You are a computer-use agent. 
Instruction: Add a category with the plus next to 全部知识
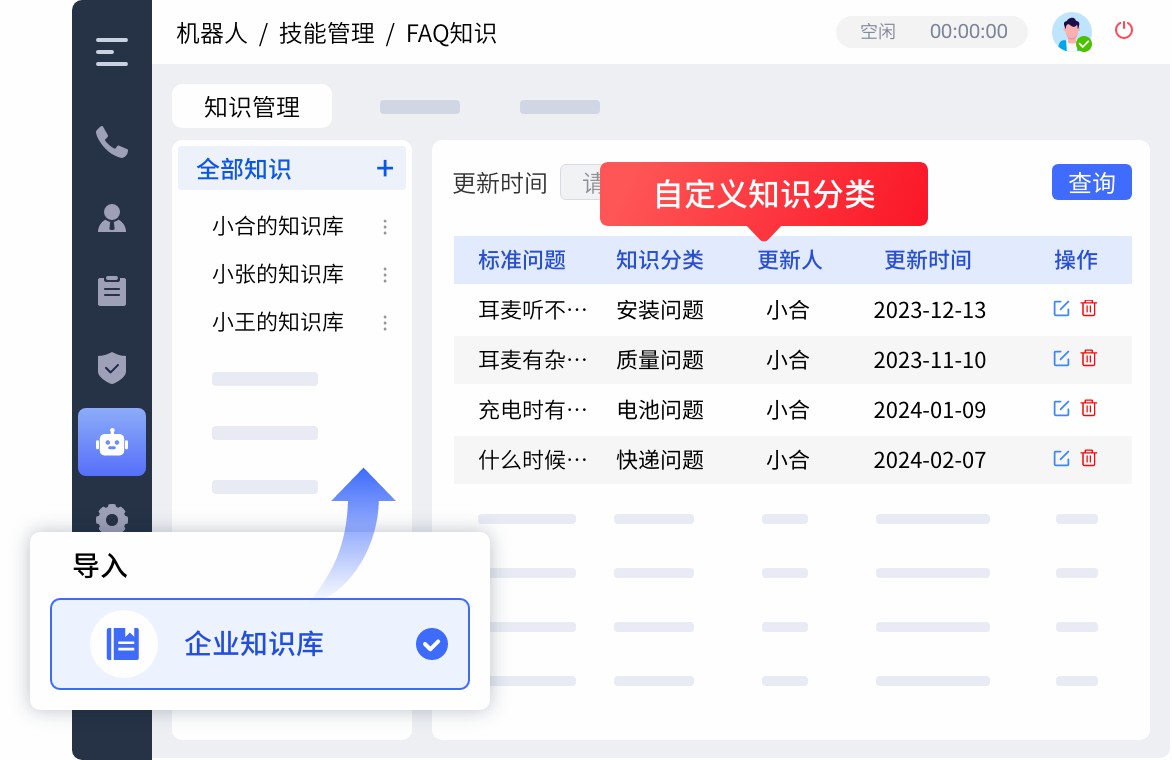[385, 169]
